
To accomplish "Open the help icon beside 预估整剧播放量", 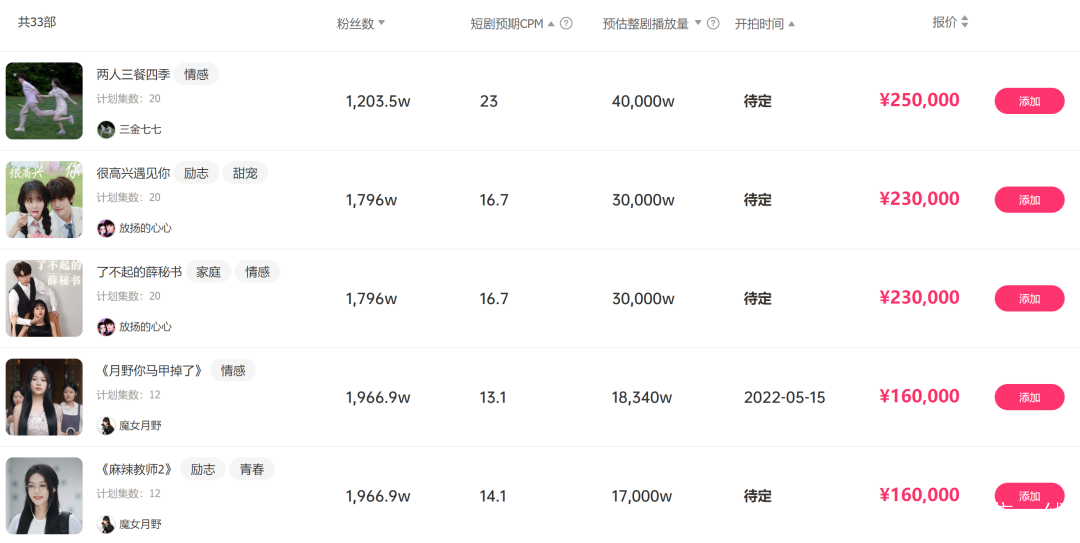I will tap(713, 23).
